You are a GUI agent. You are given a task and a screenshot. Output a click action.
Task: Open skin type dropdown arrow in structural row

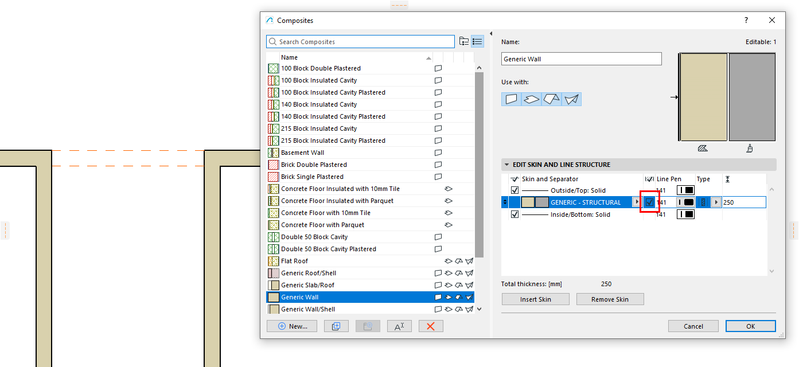pos(715,202)
